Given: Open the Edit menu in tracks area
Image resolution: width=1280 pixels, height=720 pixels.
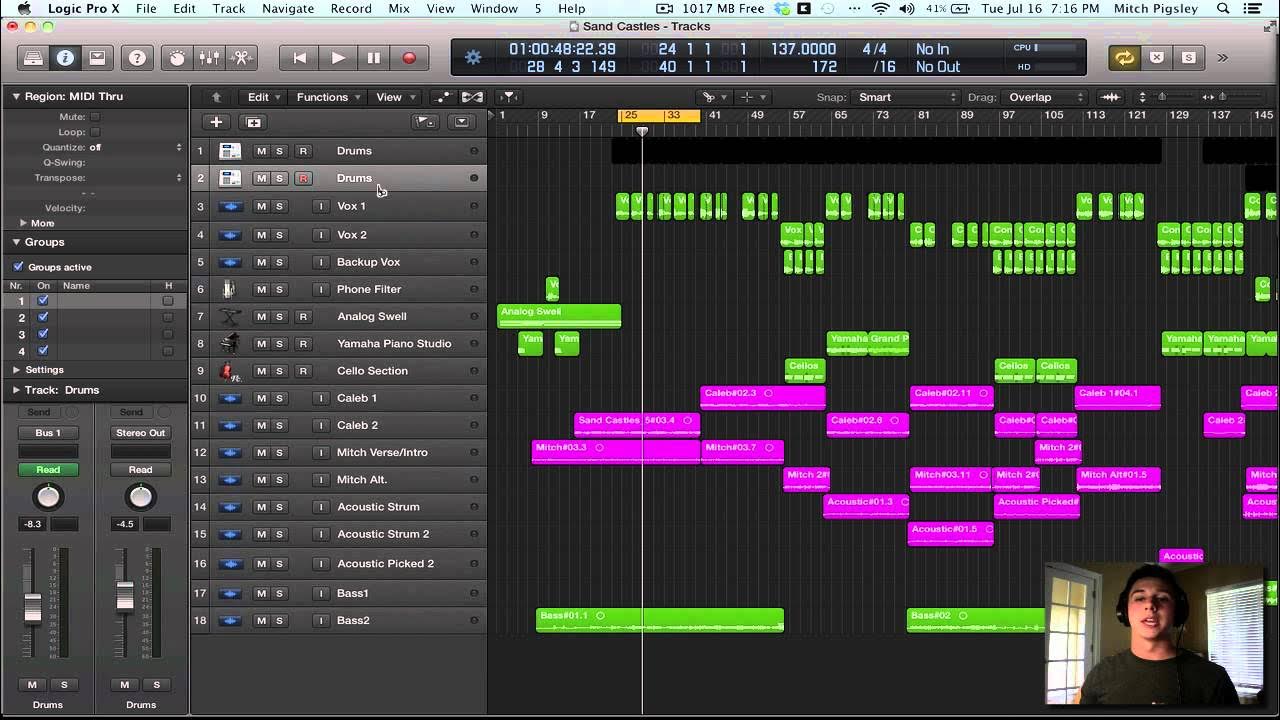Looking at the screenshot, I should click(x=263, y=97).
